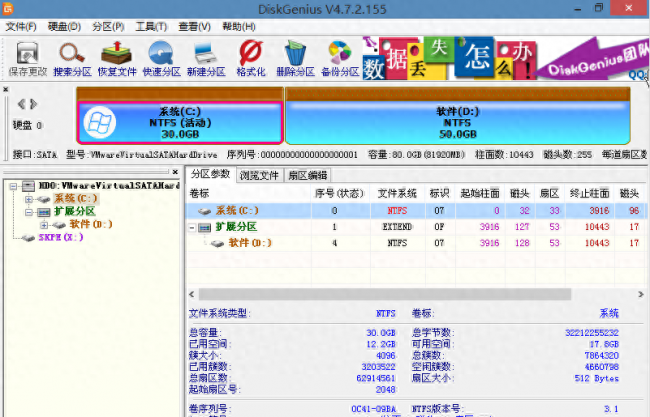Click the horizontal scrollbar thumb of table
The height and width of the screenshot is (417, 650).
point(385,294)
